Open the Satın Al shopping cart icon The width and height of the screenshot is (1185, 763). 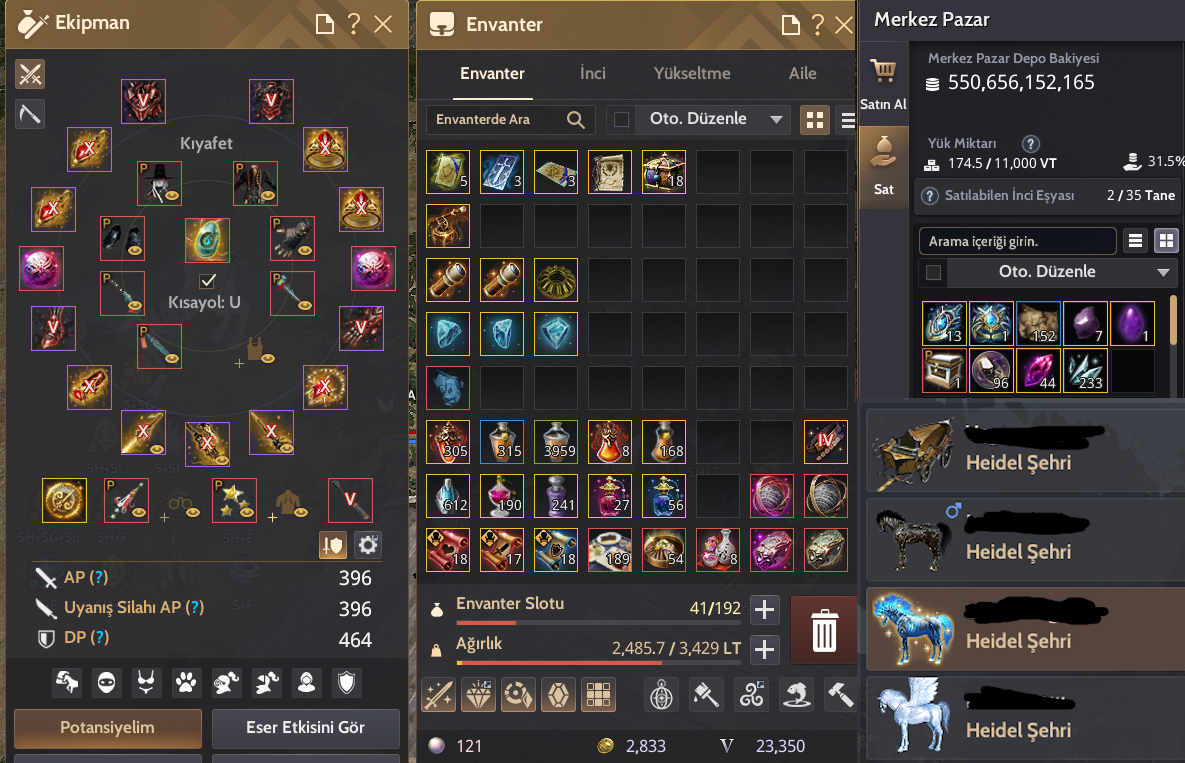pyautogui.click(x=883, y=72)
